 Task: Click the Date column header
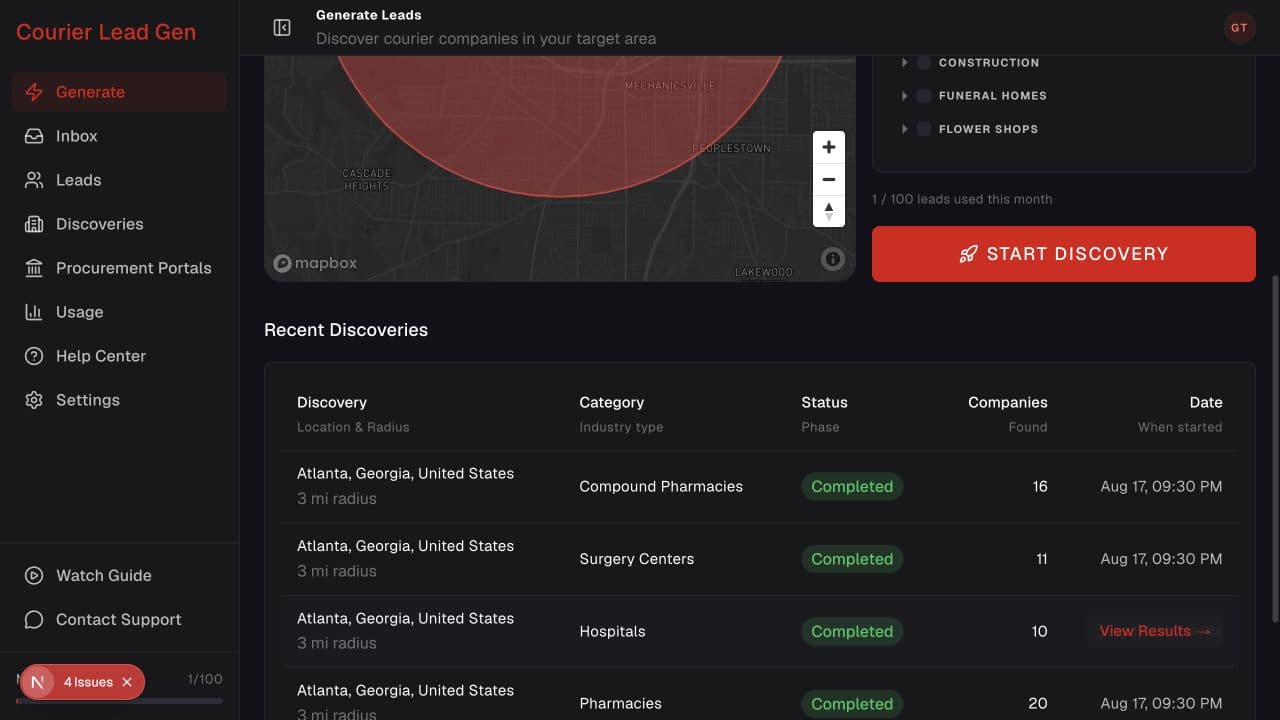pyautogui.click(x=1206, y=403)
